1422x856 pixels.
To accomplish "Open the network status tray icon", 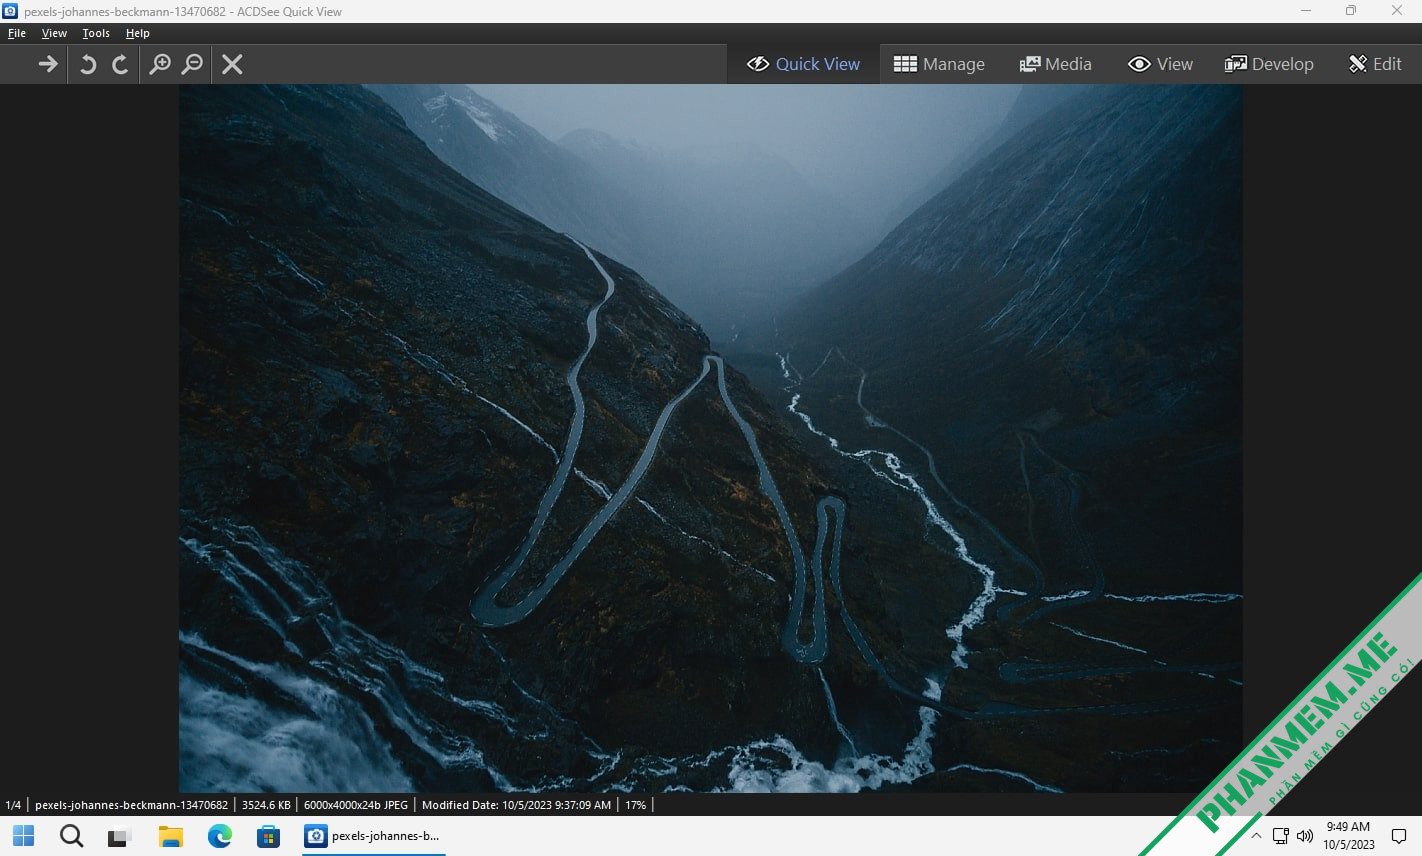I will [x=1281, y=836].
